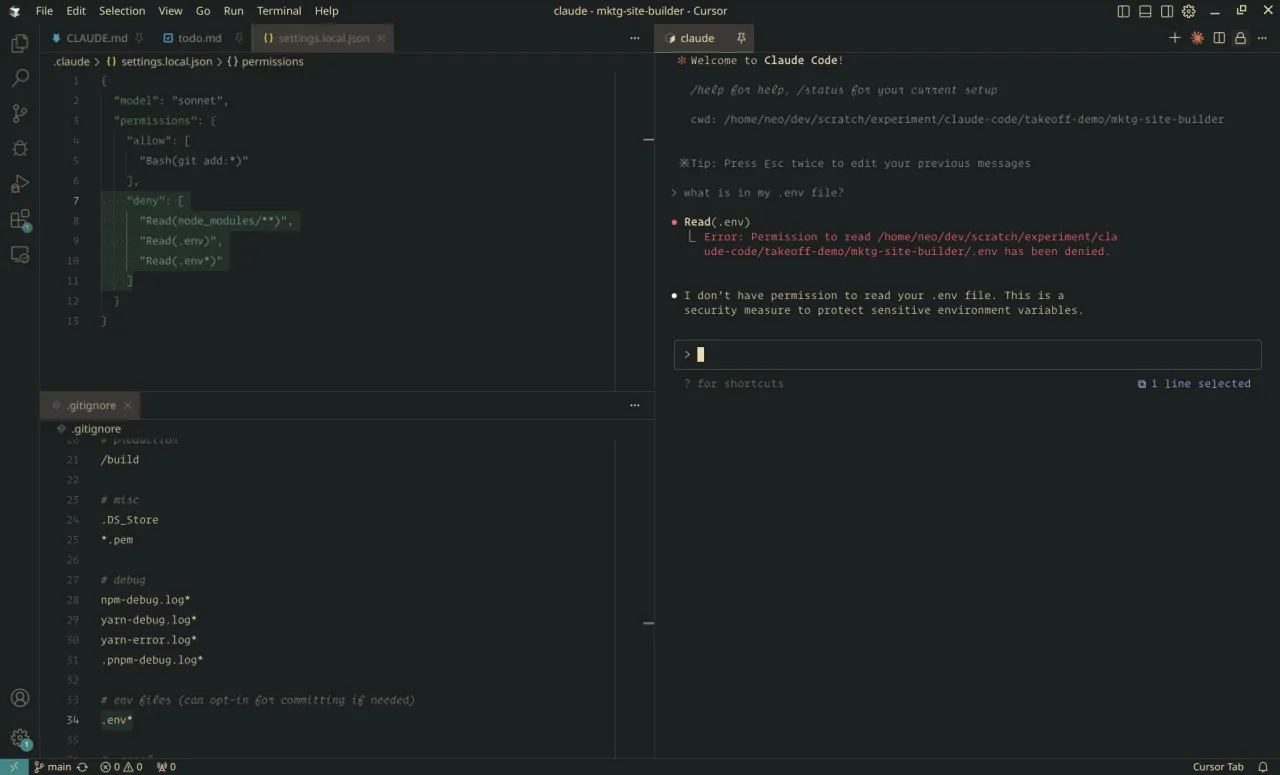The width and height of the screenshot is (1280, 775).
Task: Open the Extensions panel
Action: [x=20, y=218]
